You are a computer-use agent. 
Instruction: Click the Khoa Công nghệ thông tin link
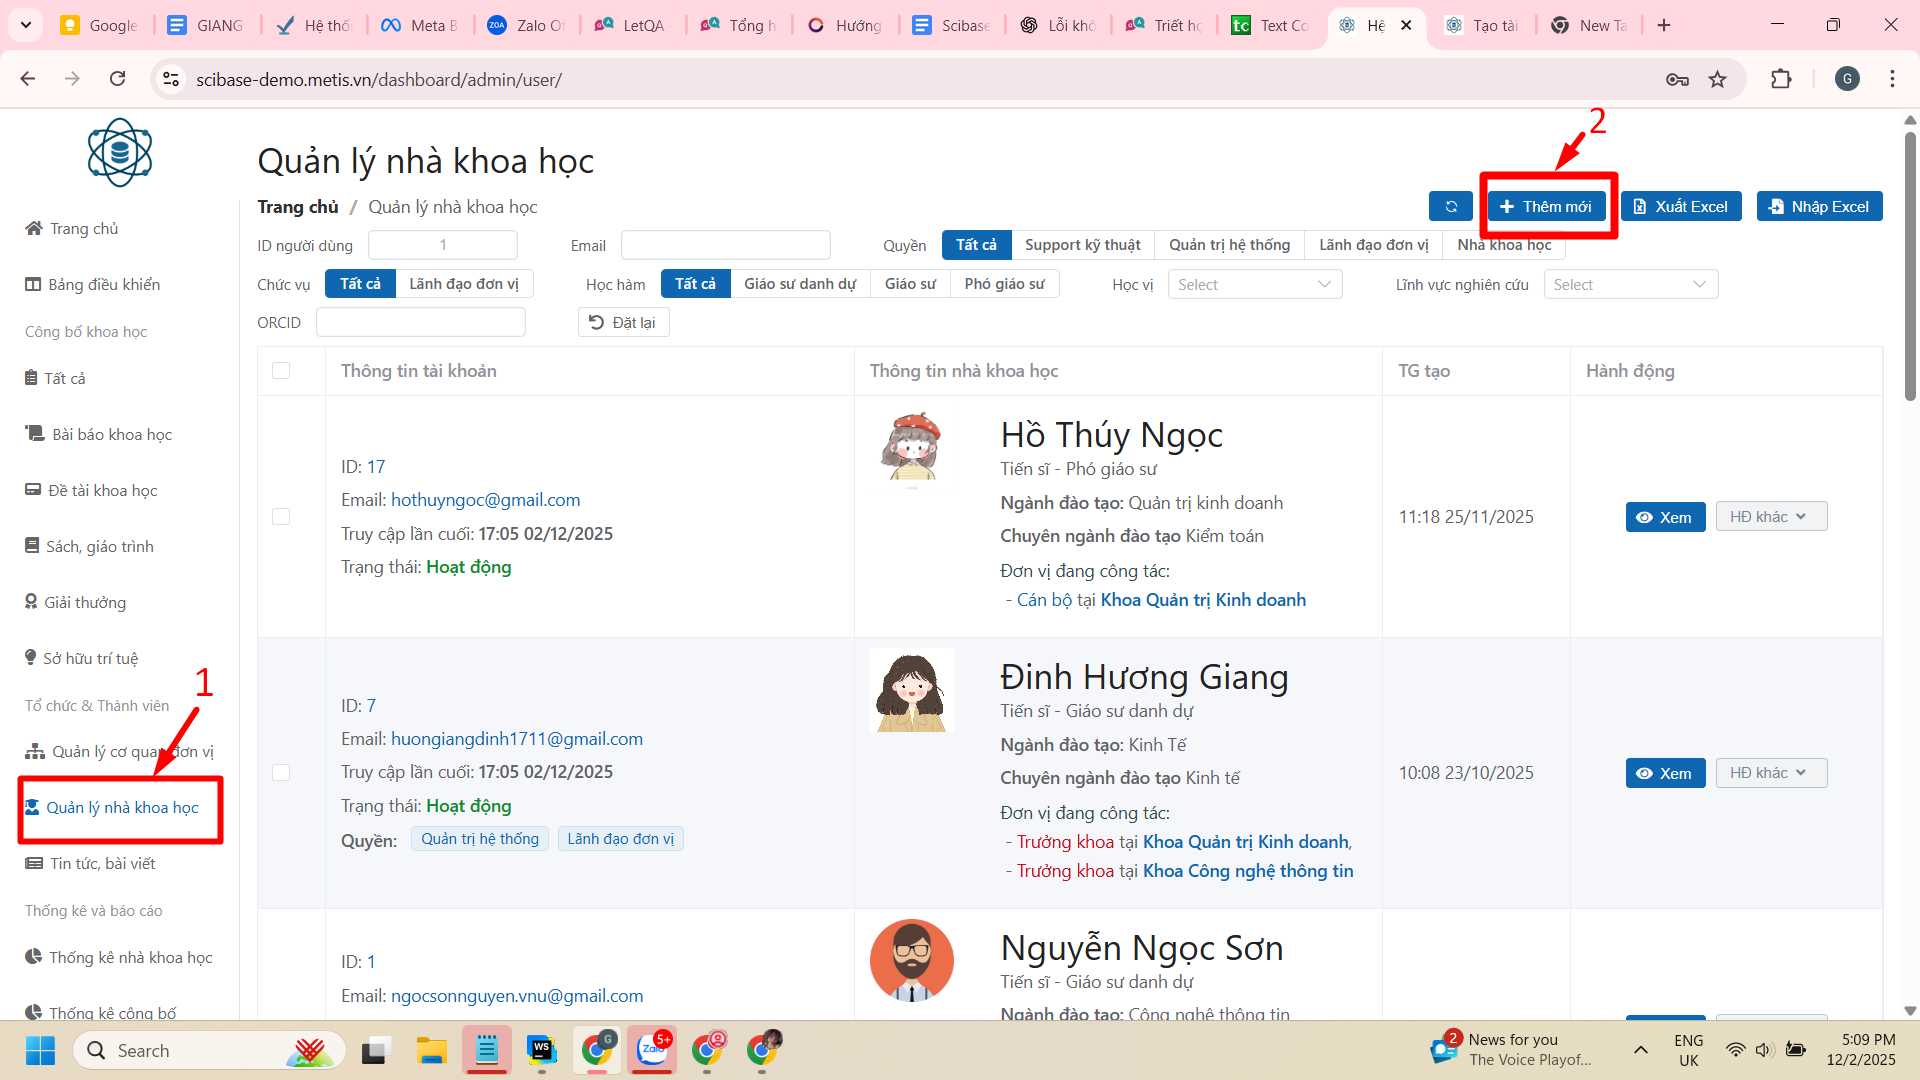click(x=1247, y=871)
